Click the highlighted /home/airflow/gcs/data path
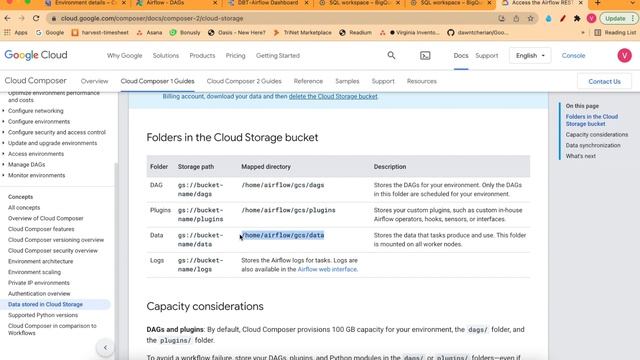The width and height of the screenshot is (640, 360). click(283, 235)
